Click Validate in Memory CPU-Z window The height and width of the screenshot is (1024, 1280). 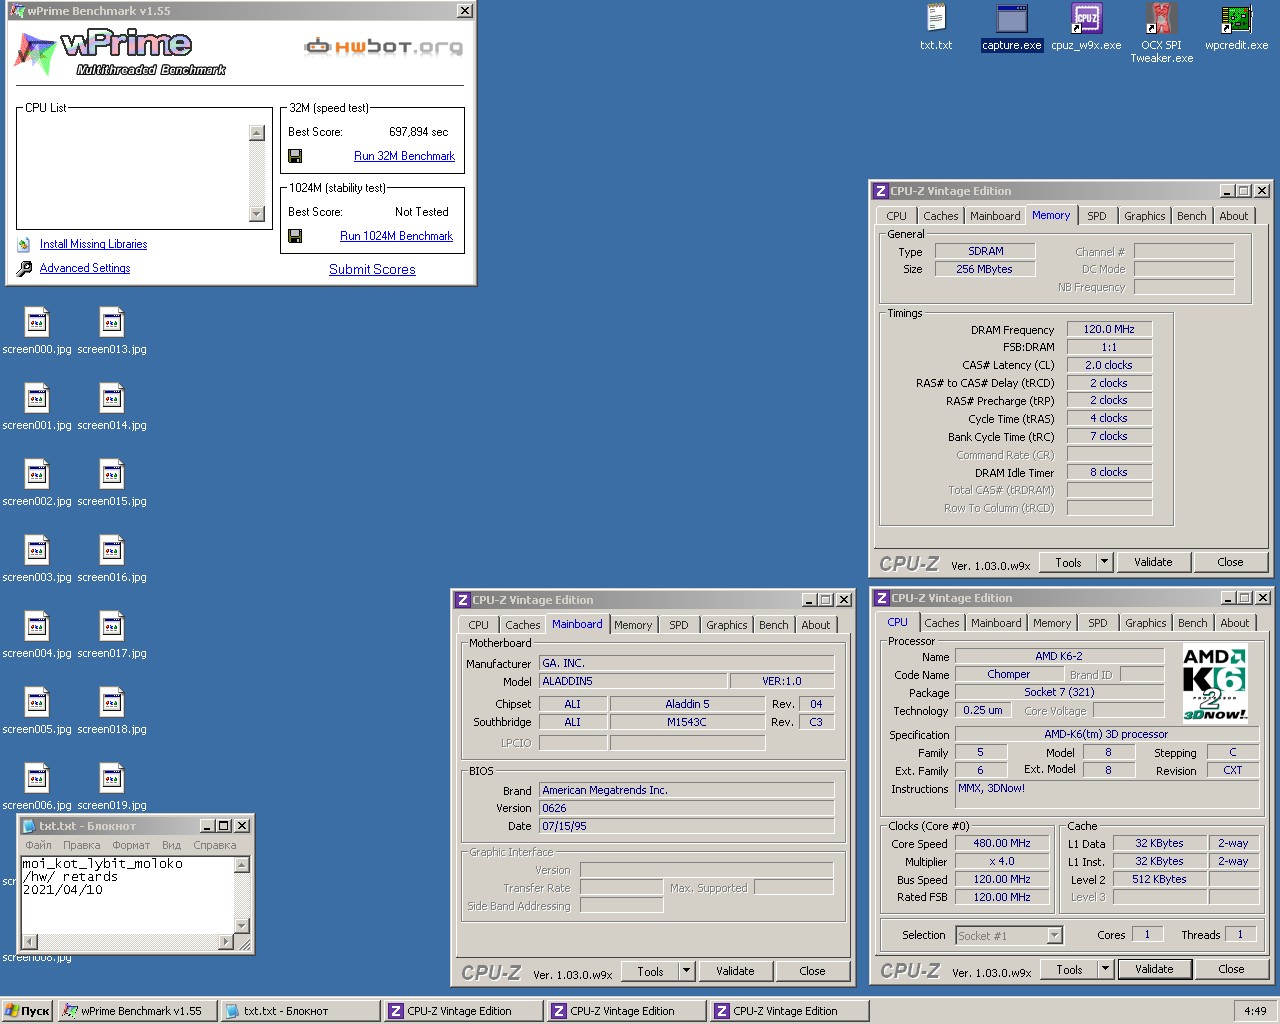(x=1153, y=562)
